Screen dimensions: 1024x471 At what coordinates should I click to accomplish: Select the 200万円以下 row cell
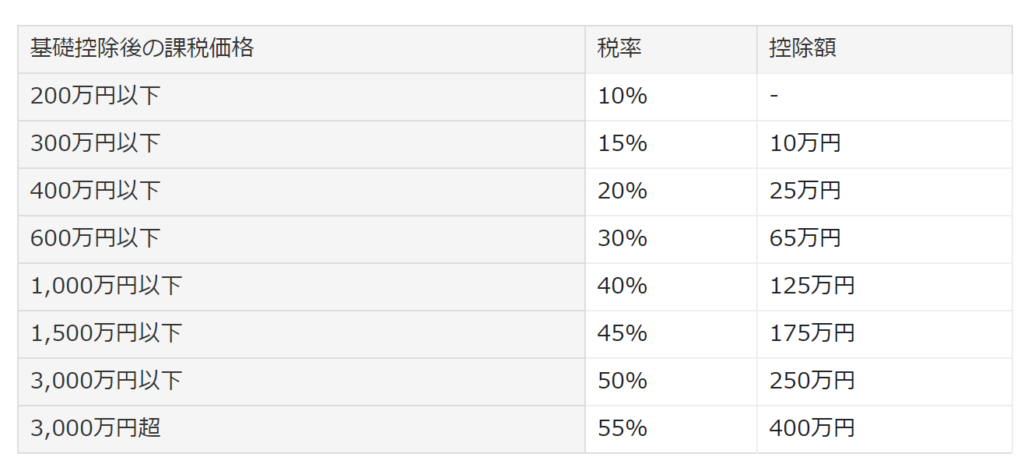pos(301,97)
